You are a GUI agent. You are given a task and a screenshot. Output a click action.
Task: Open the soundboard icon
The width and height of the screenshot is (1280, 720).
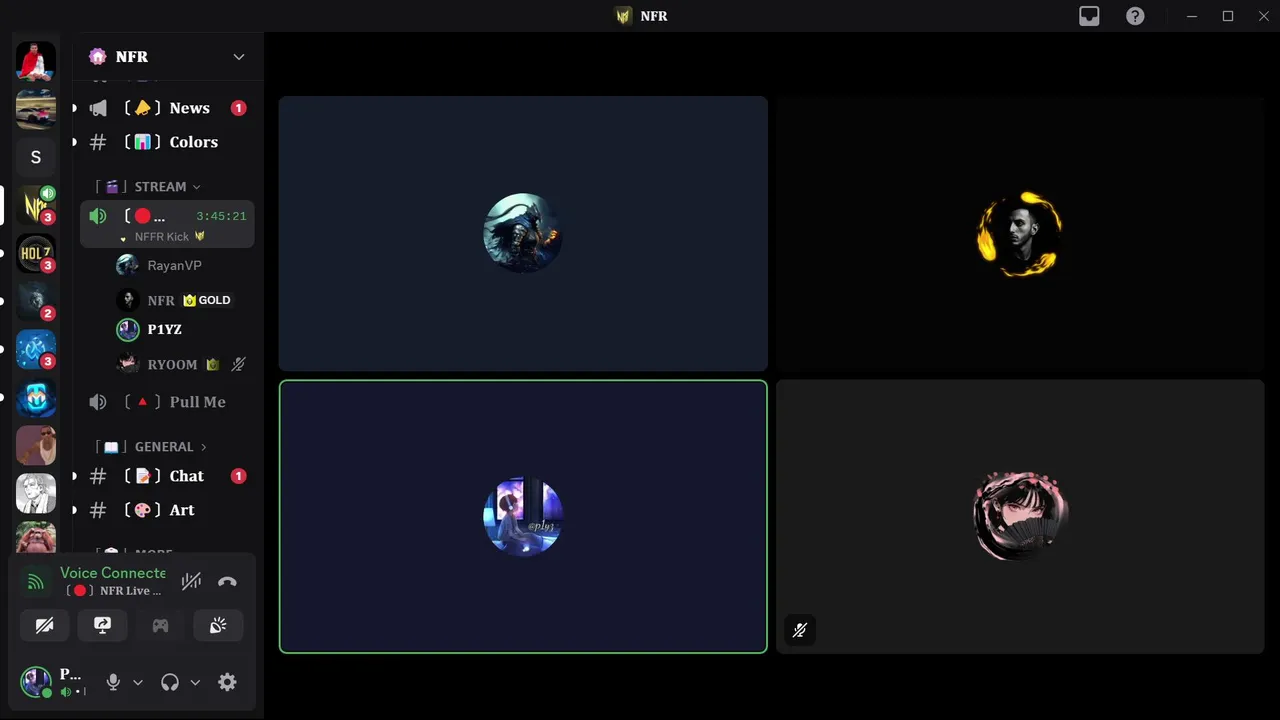(x=218, y=625)
